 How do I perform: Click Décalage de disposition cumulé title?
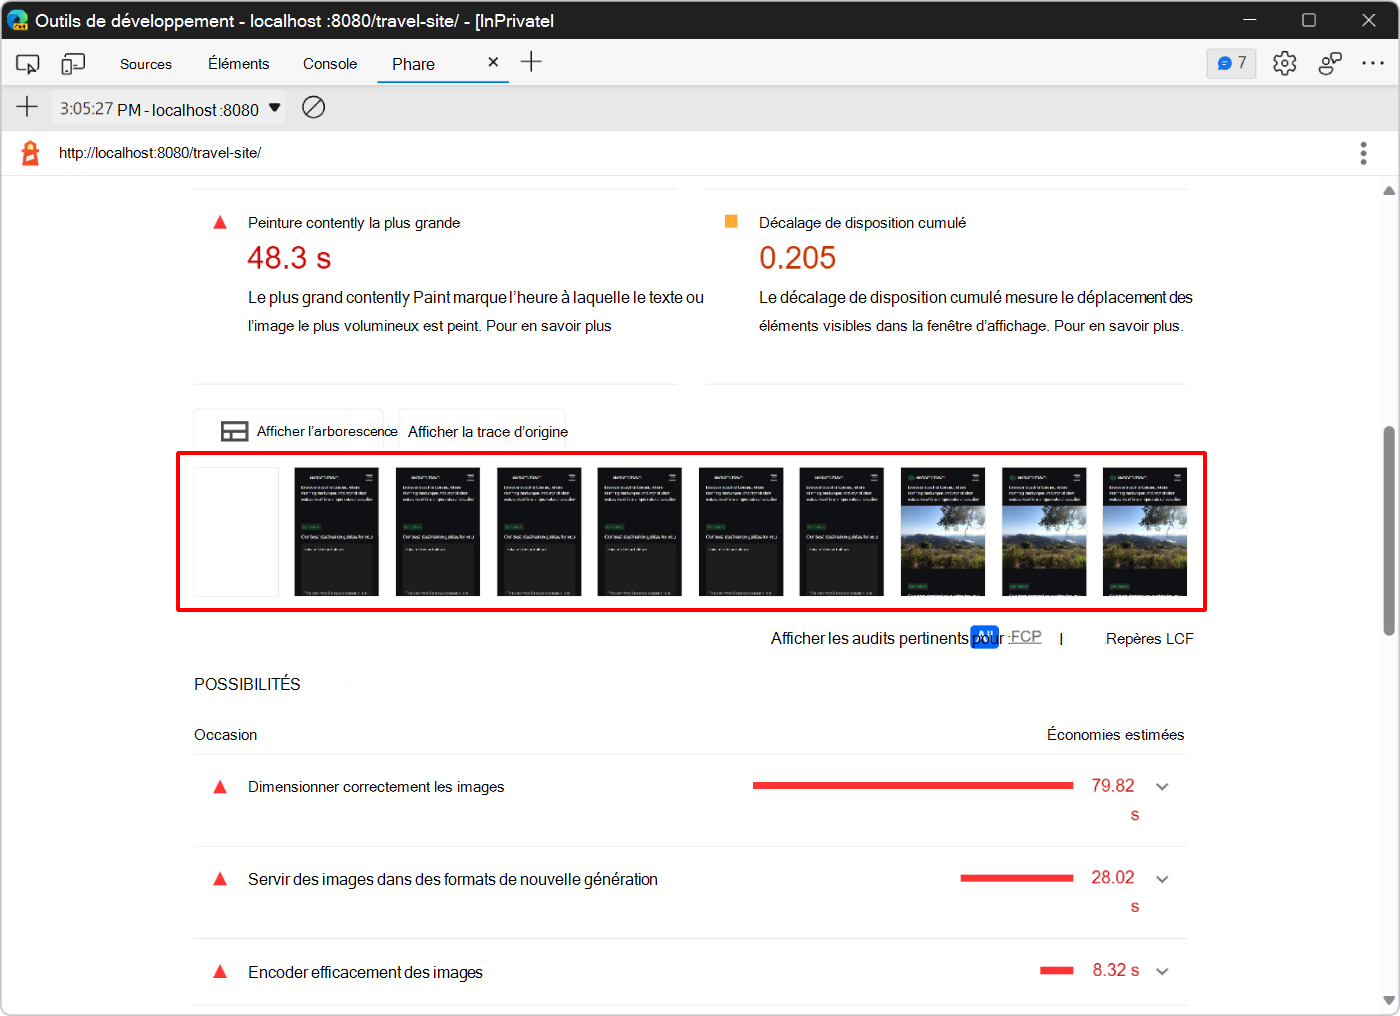pyautogui.click(x=862, y=223)
